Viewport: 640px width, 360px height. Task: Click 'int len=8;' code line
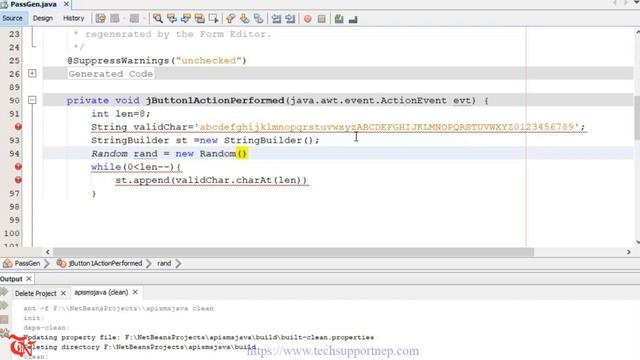121,114
